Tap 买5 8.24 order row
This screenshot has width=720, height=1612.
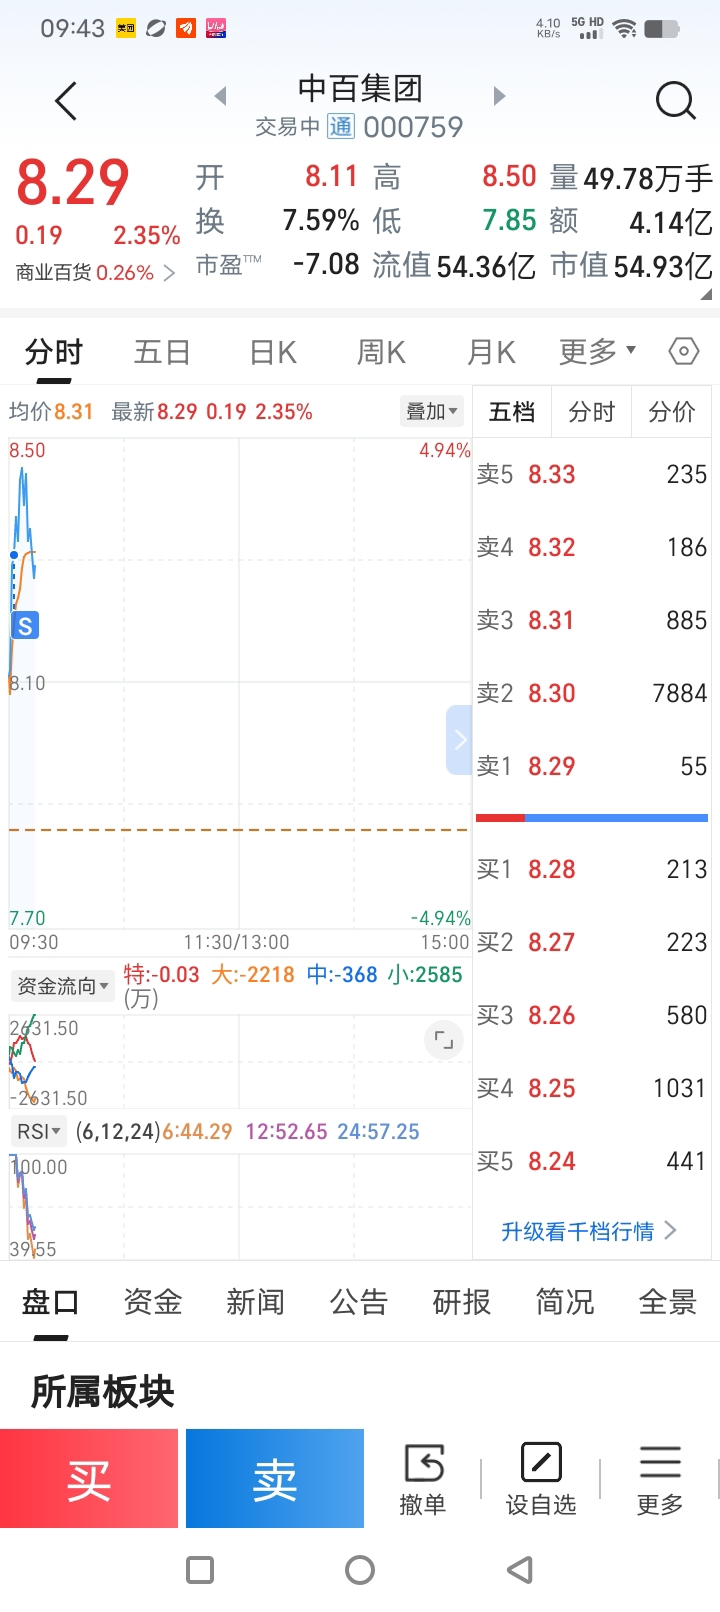592,1161
